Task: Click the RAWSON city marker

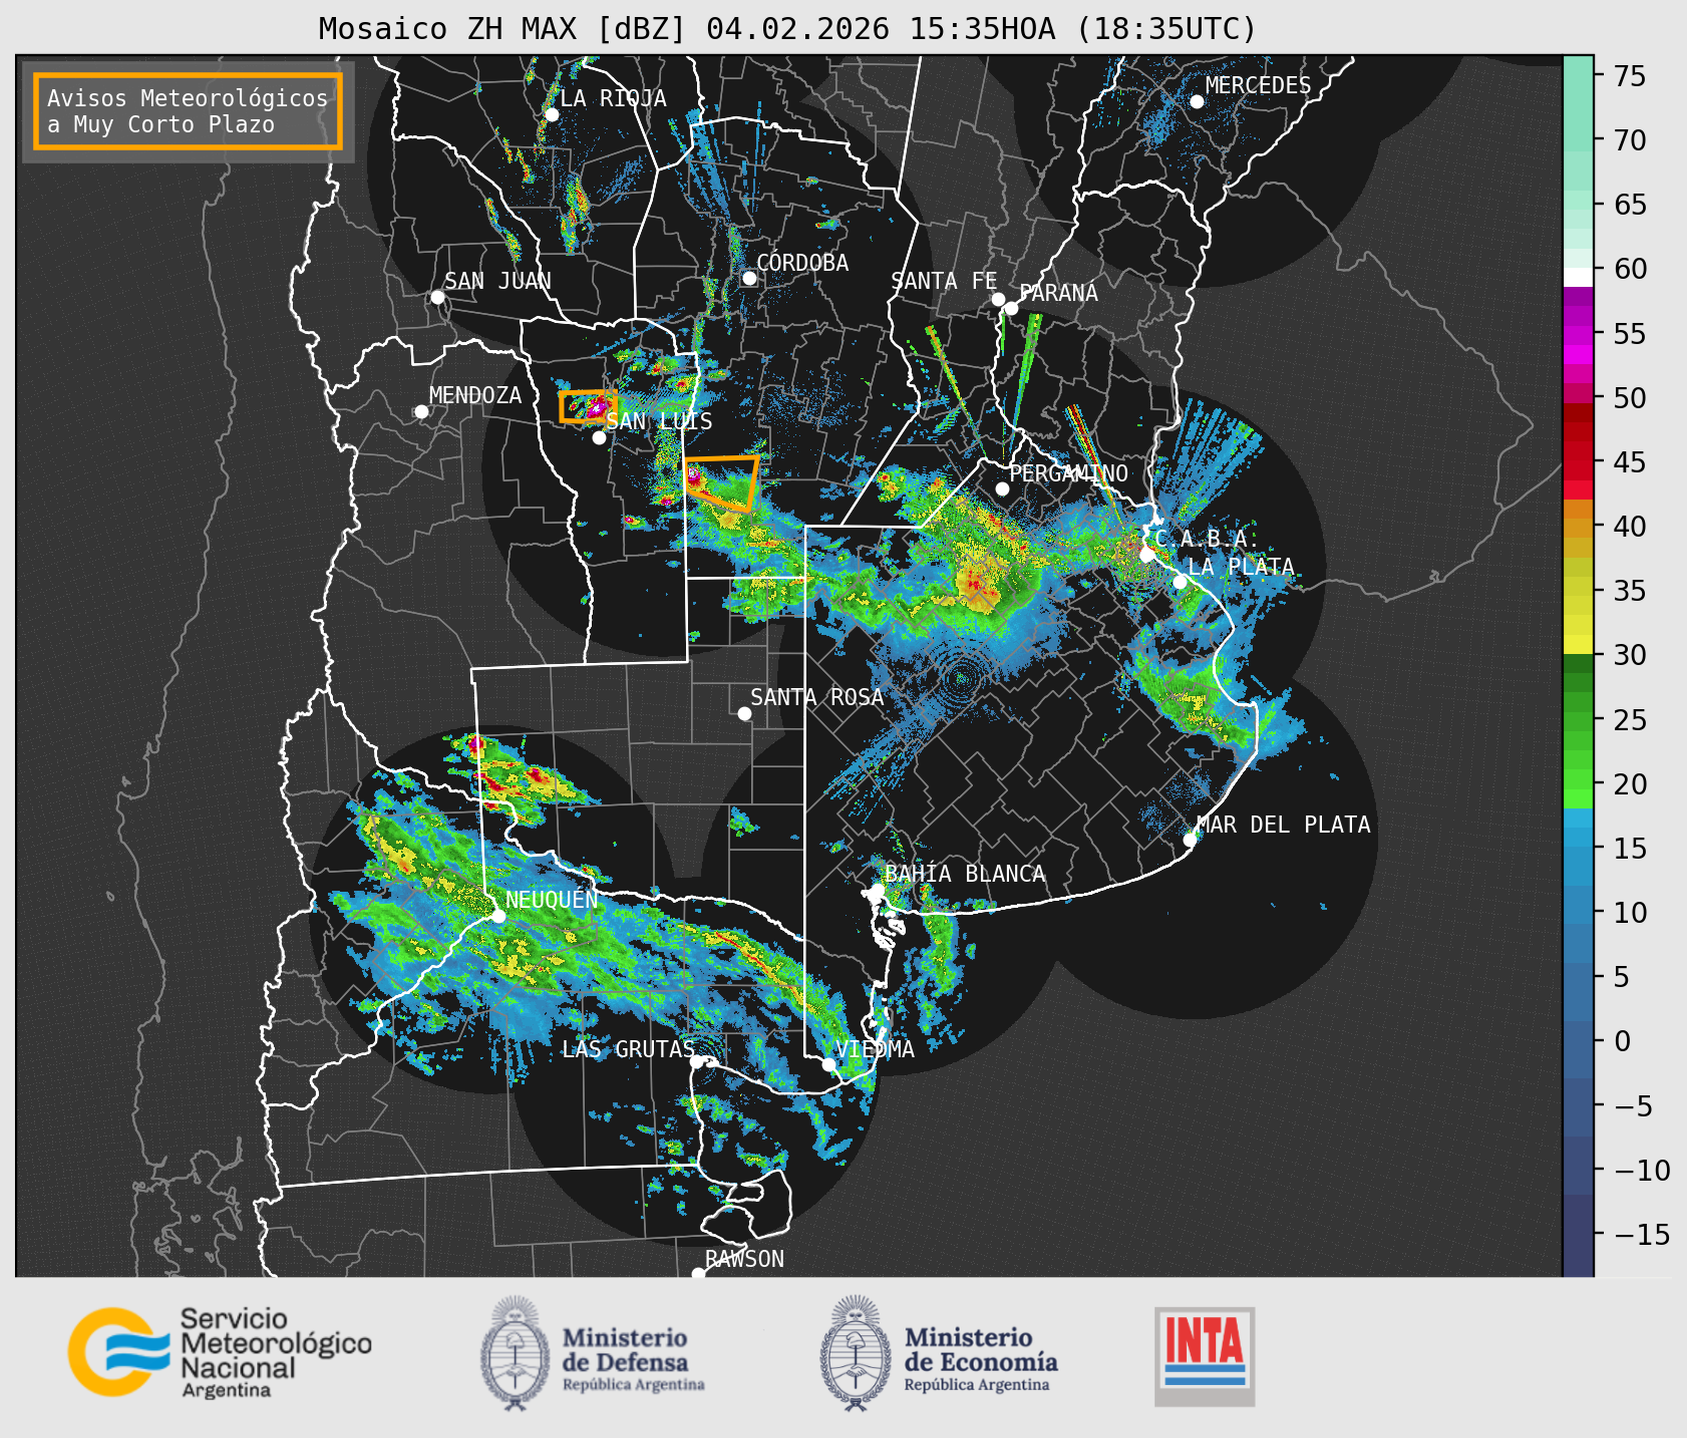Action: pyautogui.click(x=698, y=1274)
